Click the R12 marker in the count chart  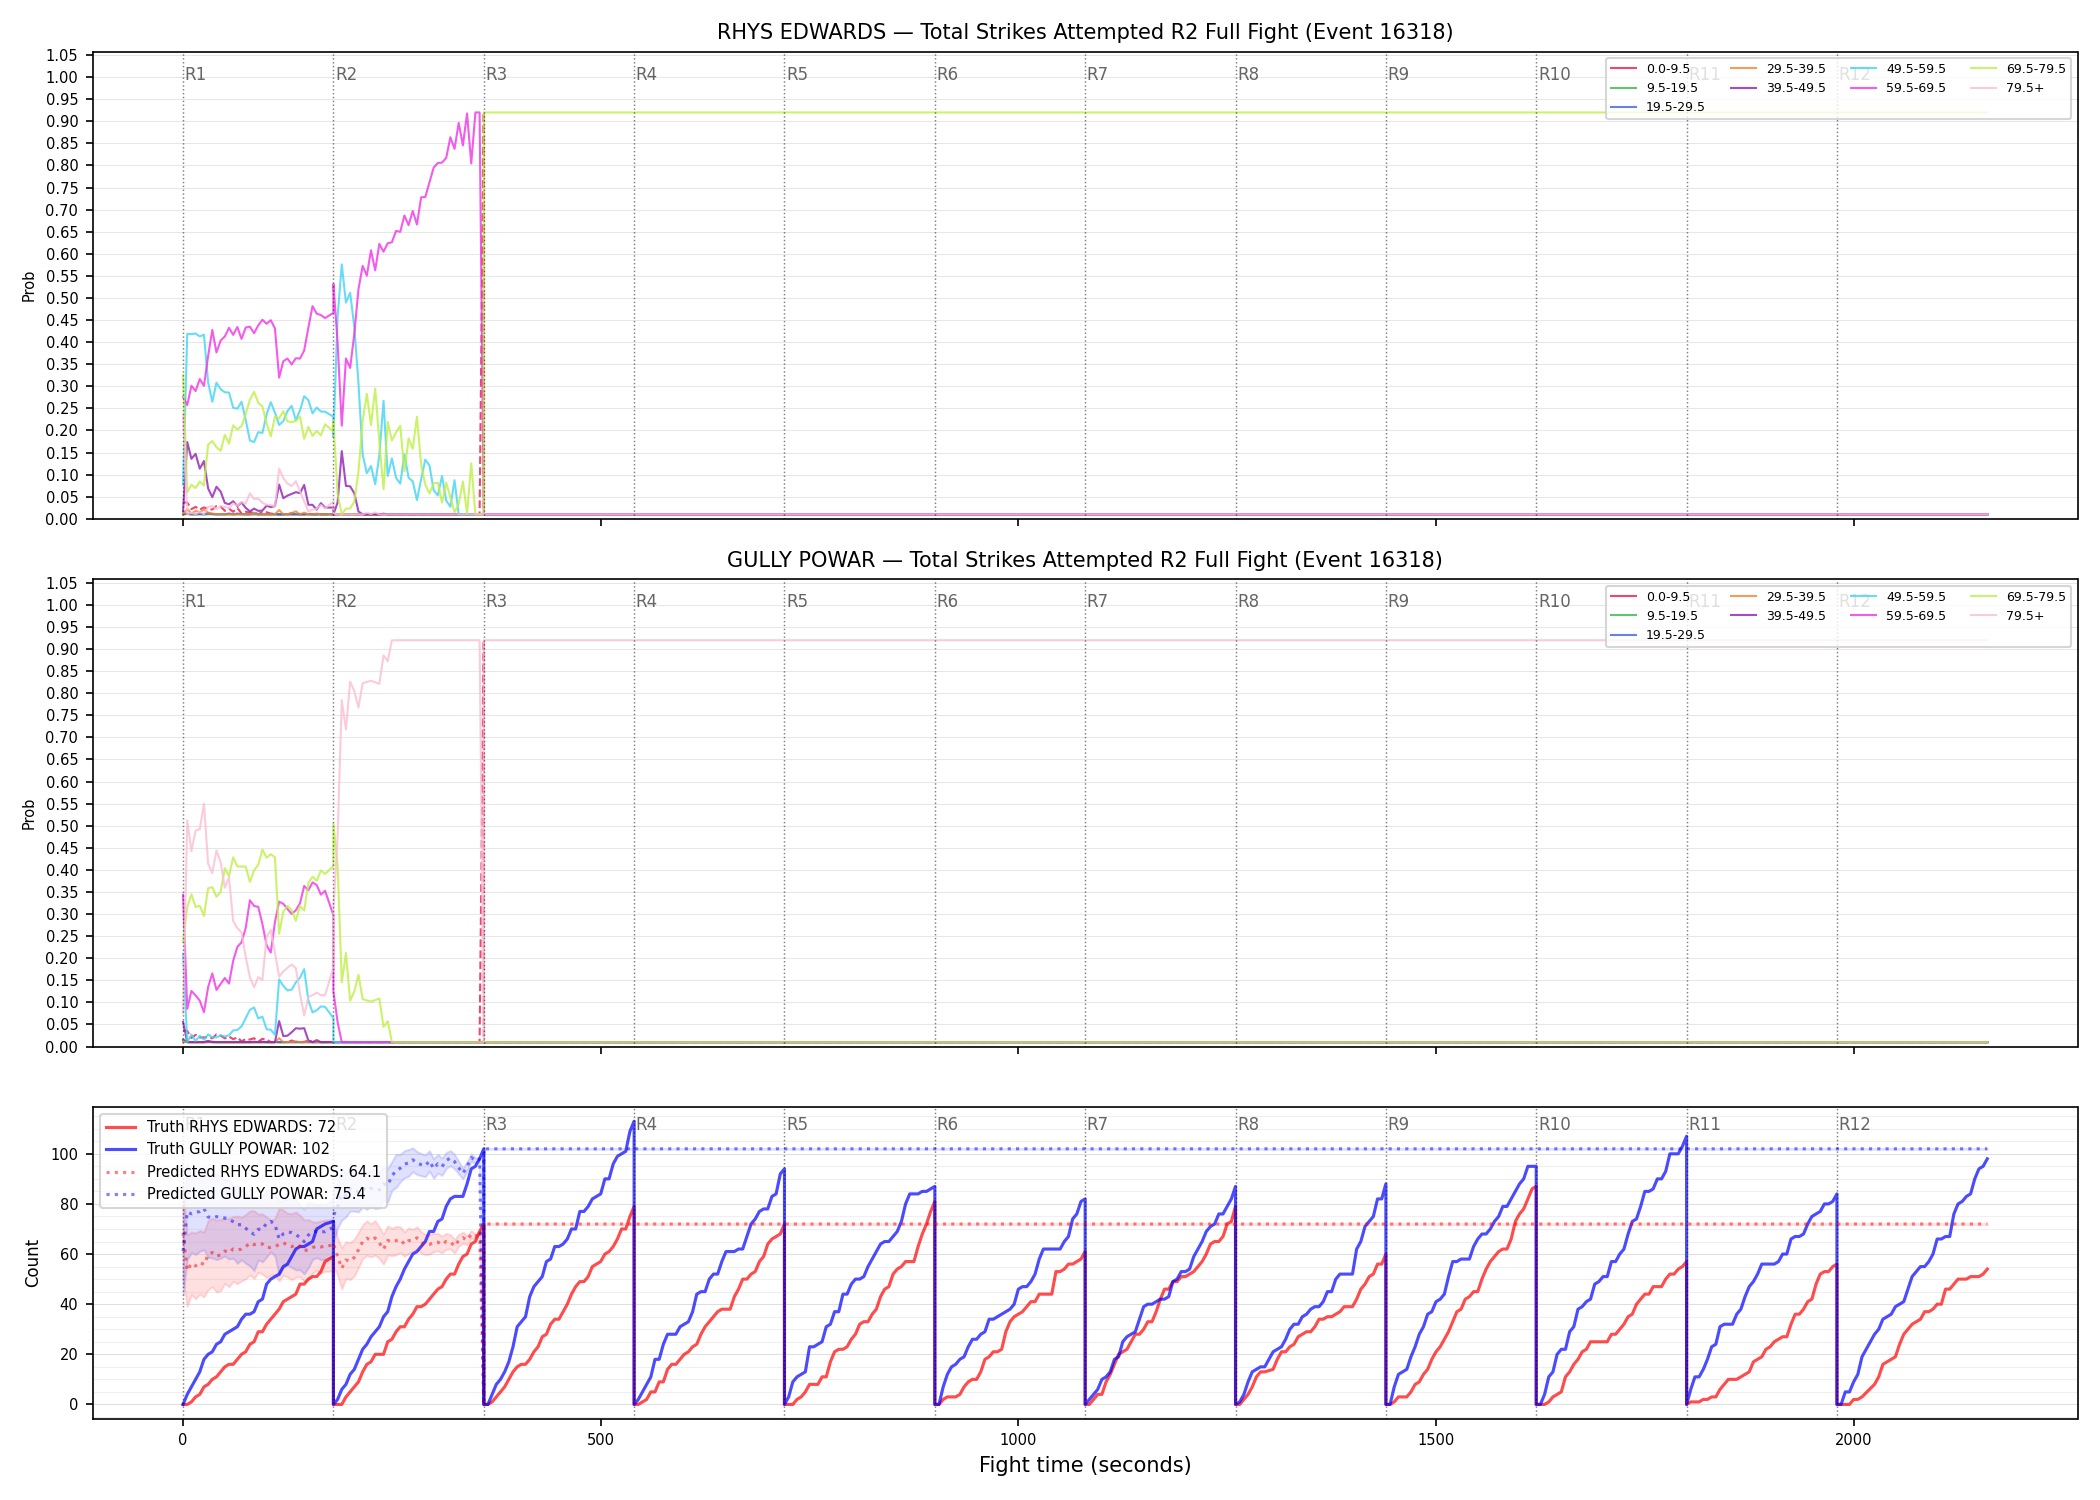pyautogui.click(x=1854, y=1124)
